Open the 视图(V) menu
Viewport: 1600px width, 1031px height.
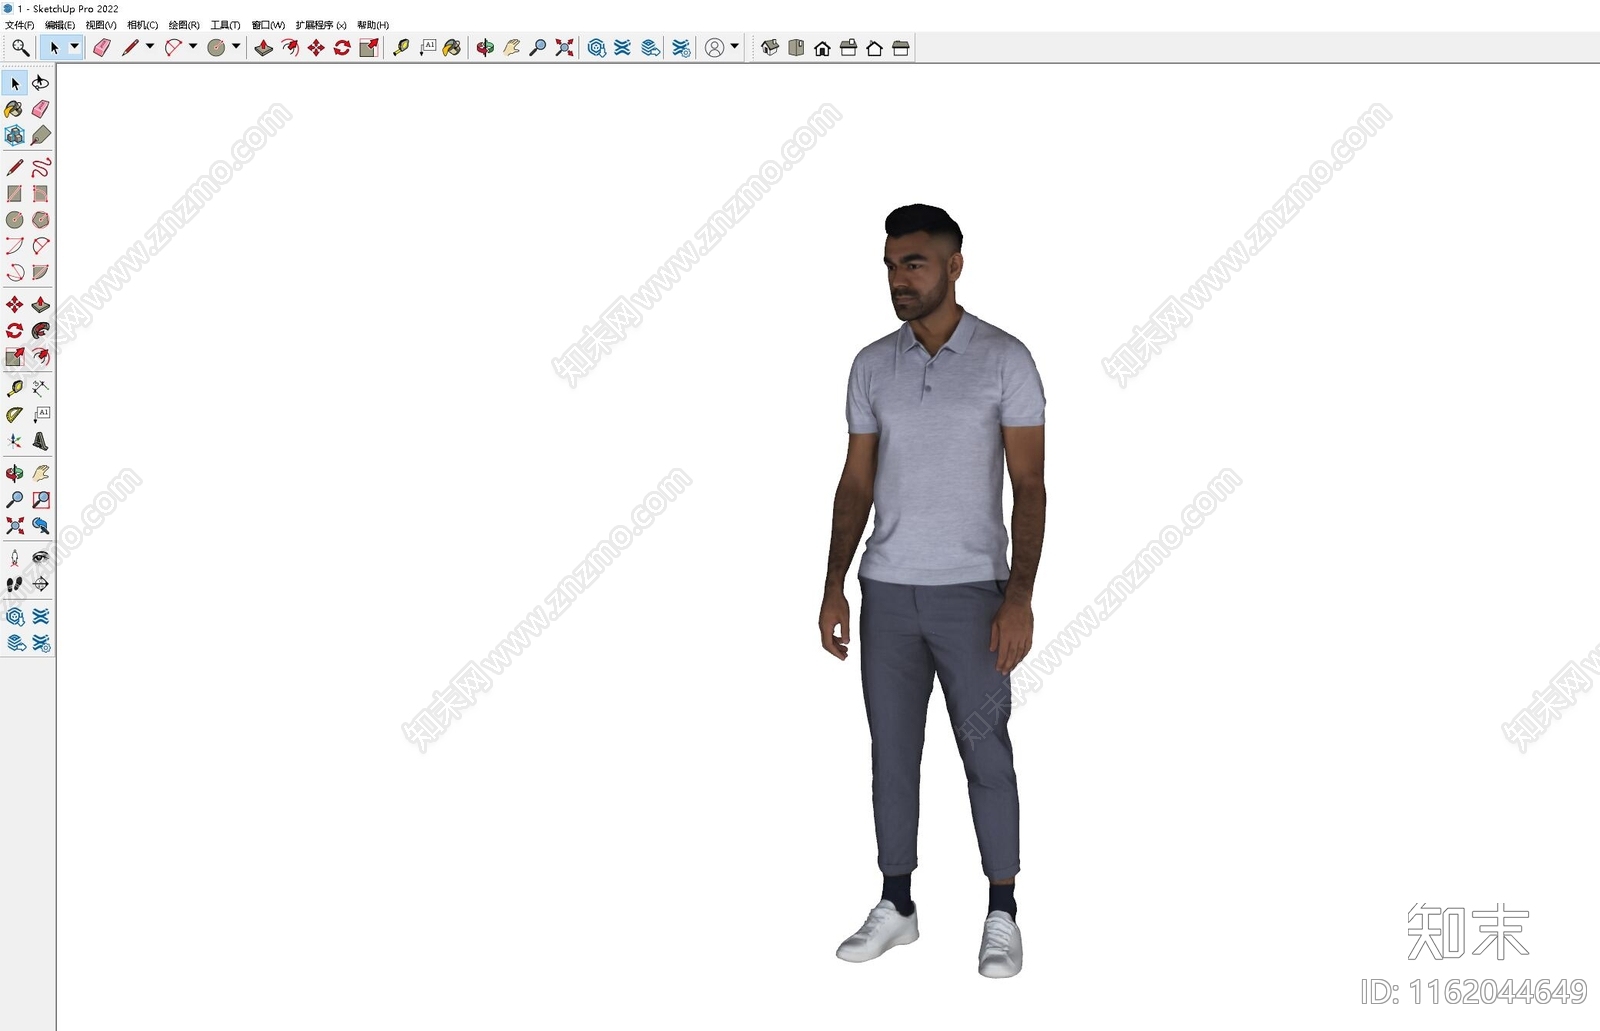[101, 25]
